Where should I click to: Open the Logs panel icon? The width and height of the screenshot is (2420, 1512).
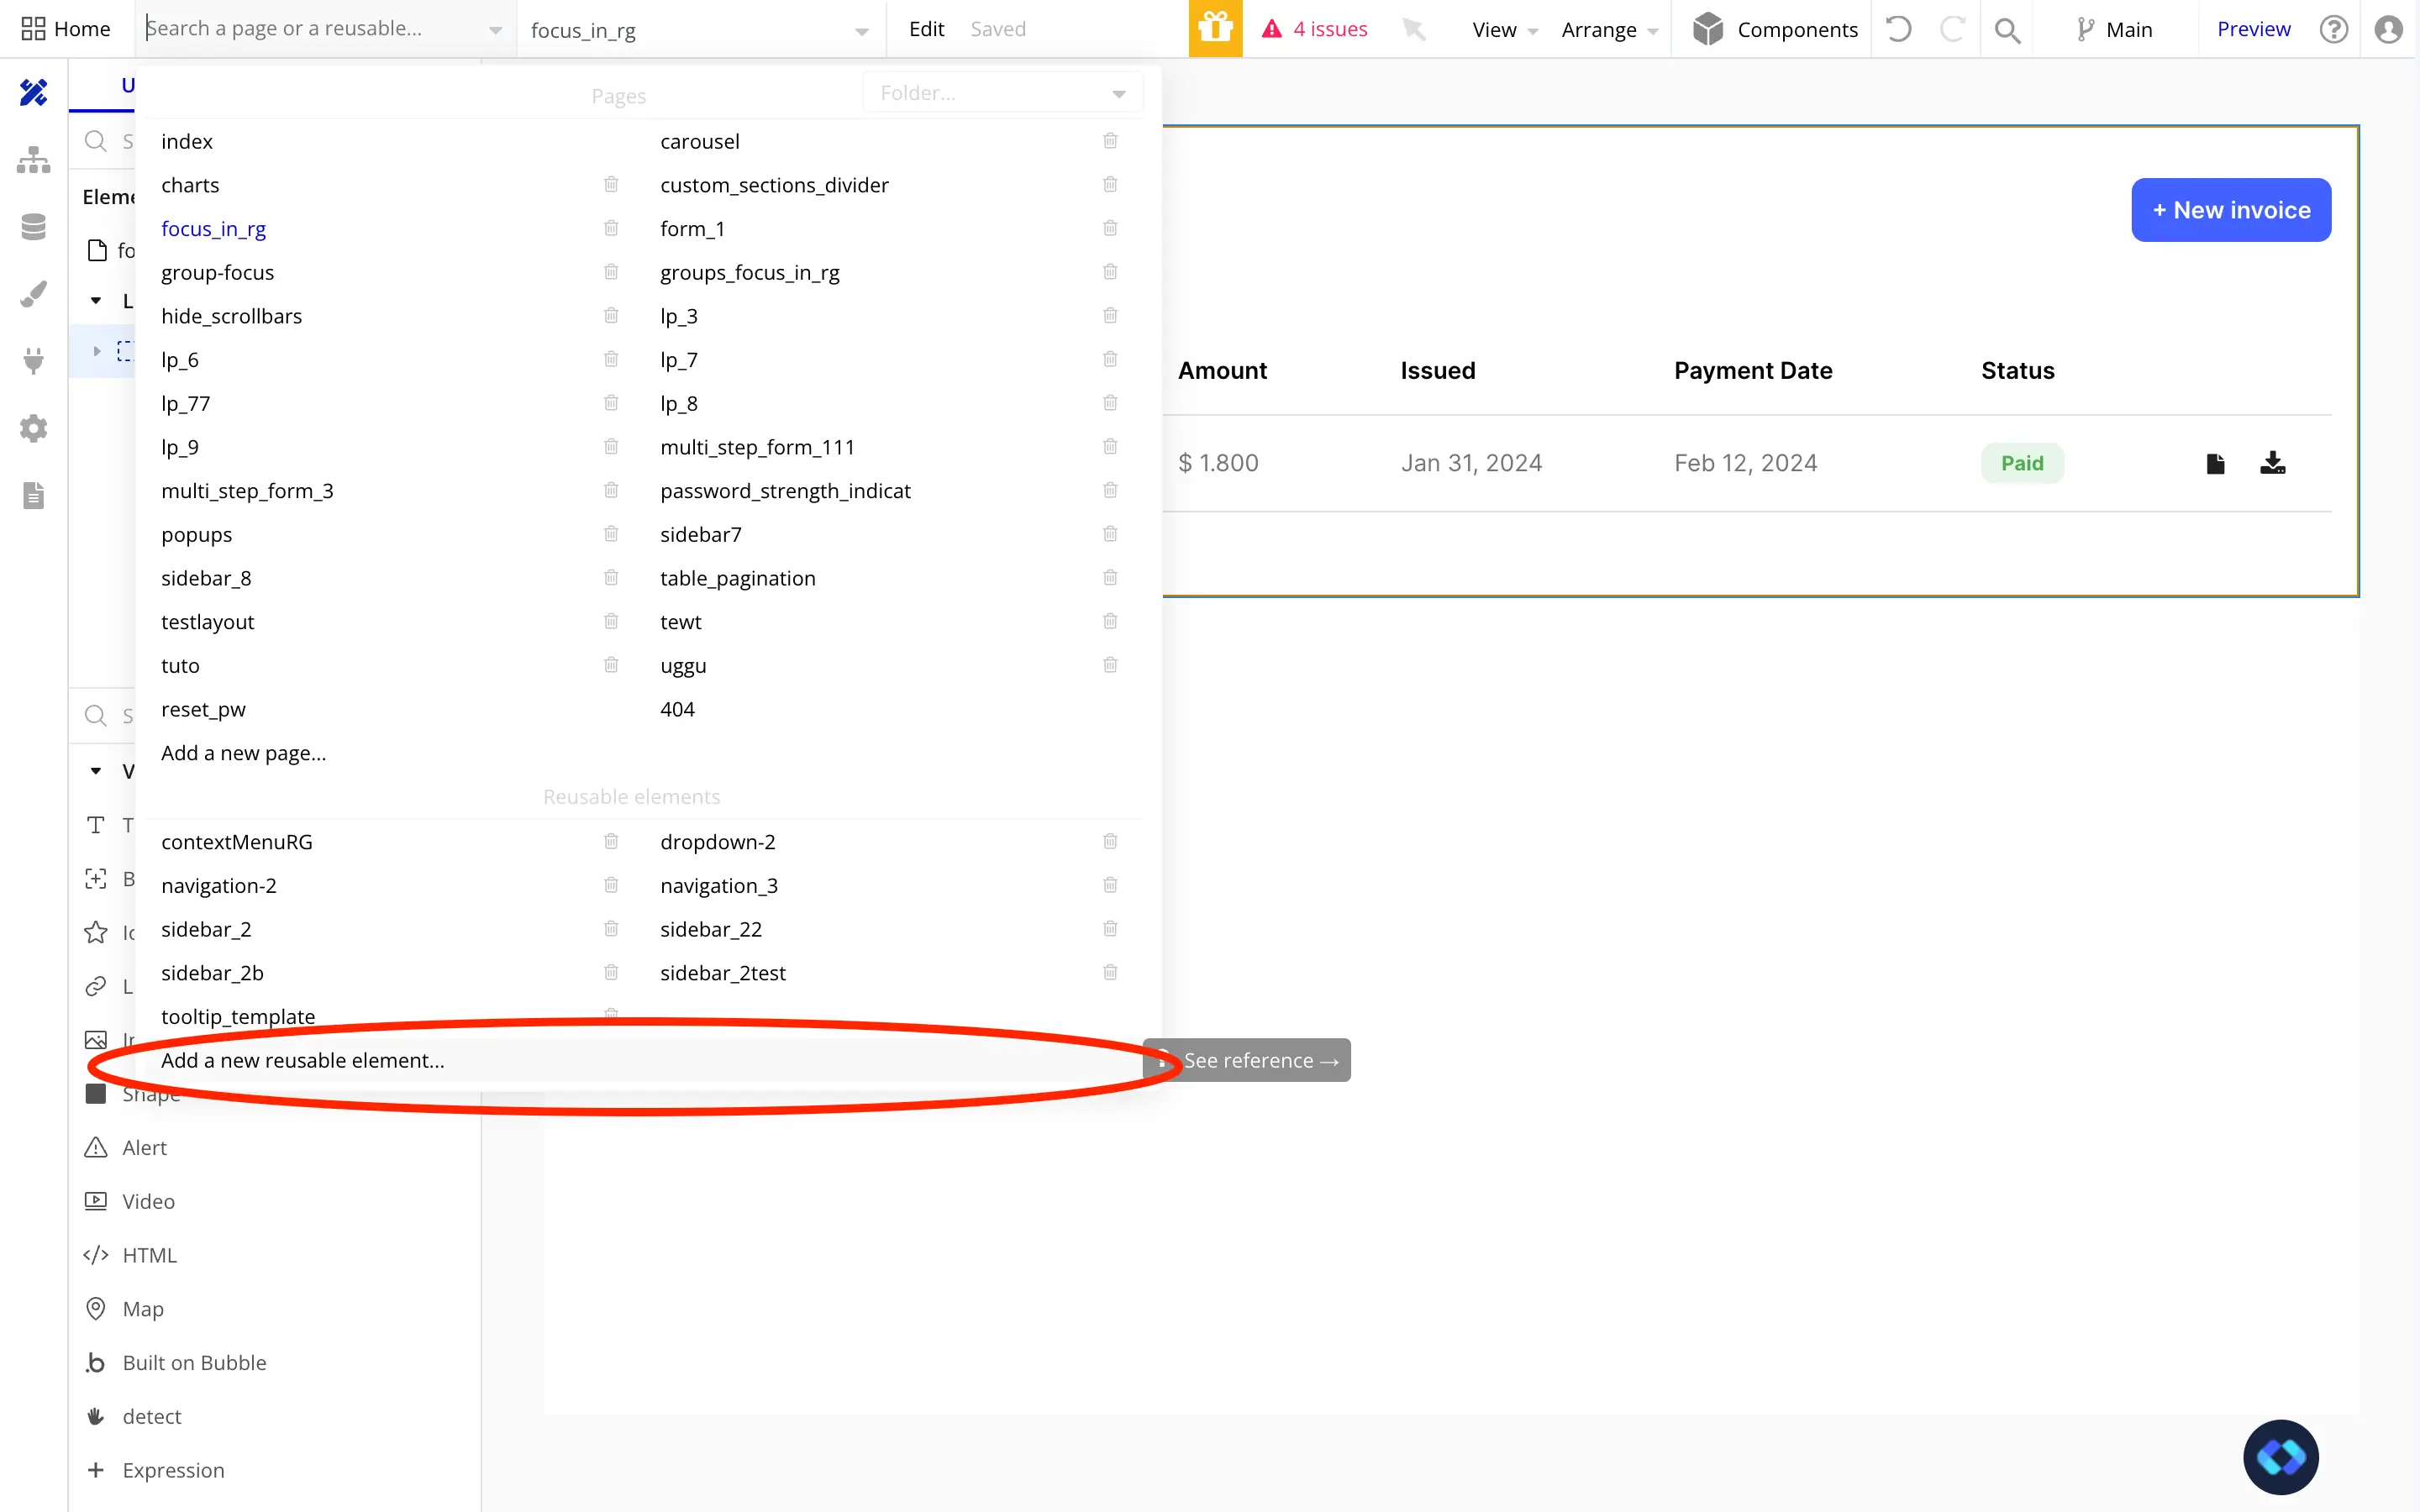pos(34,495)
